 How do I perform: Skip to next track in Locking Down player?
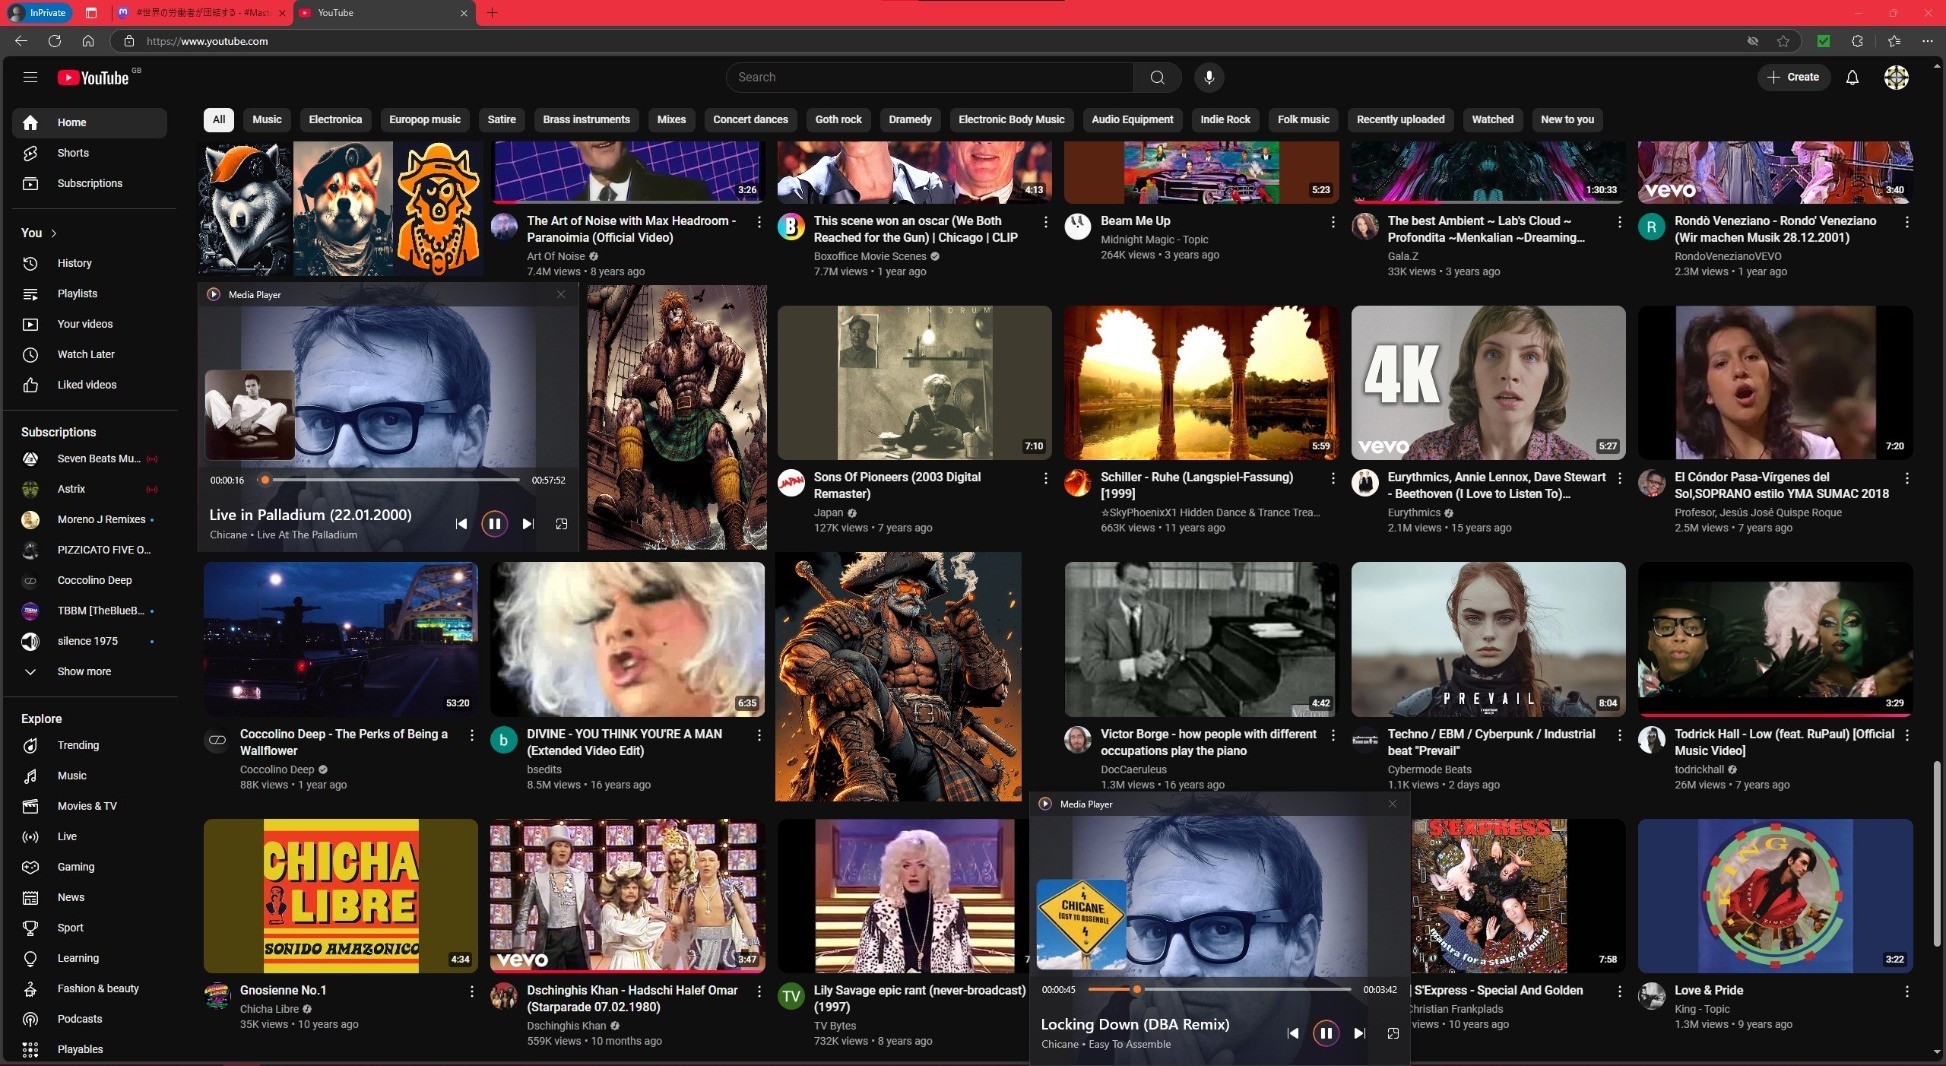click(x=1359, y=1033)
